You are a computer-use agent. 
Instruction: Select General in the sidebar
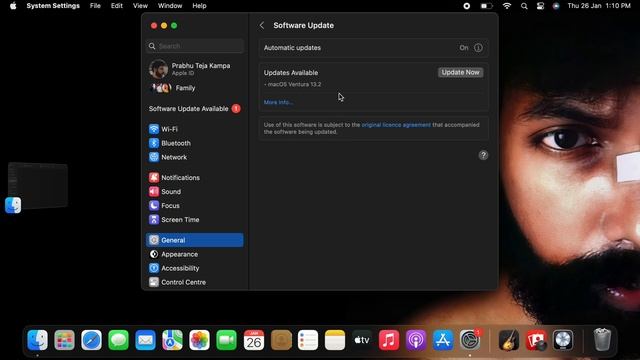point(195,240)
